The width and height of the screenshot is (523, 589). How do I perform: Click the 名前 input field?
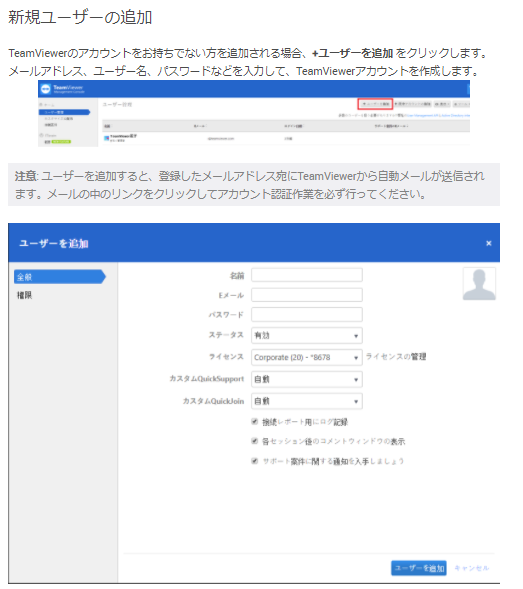[307, 275]
